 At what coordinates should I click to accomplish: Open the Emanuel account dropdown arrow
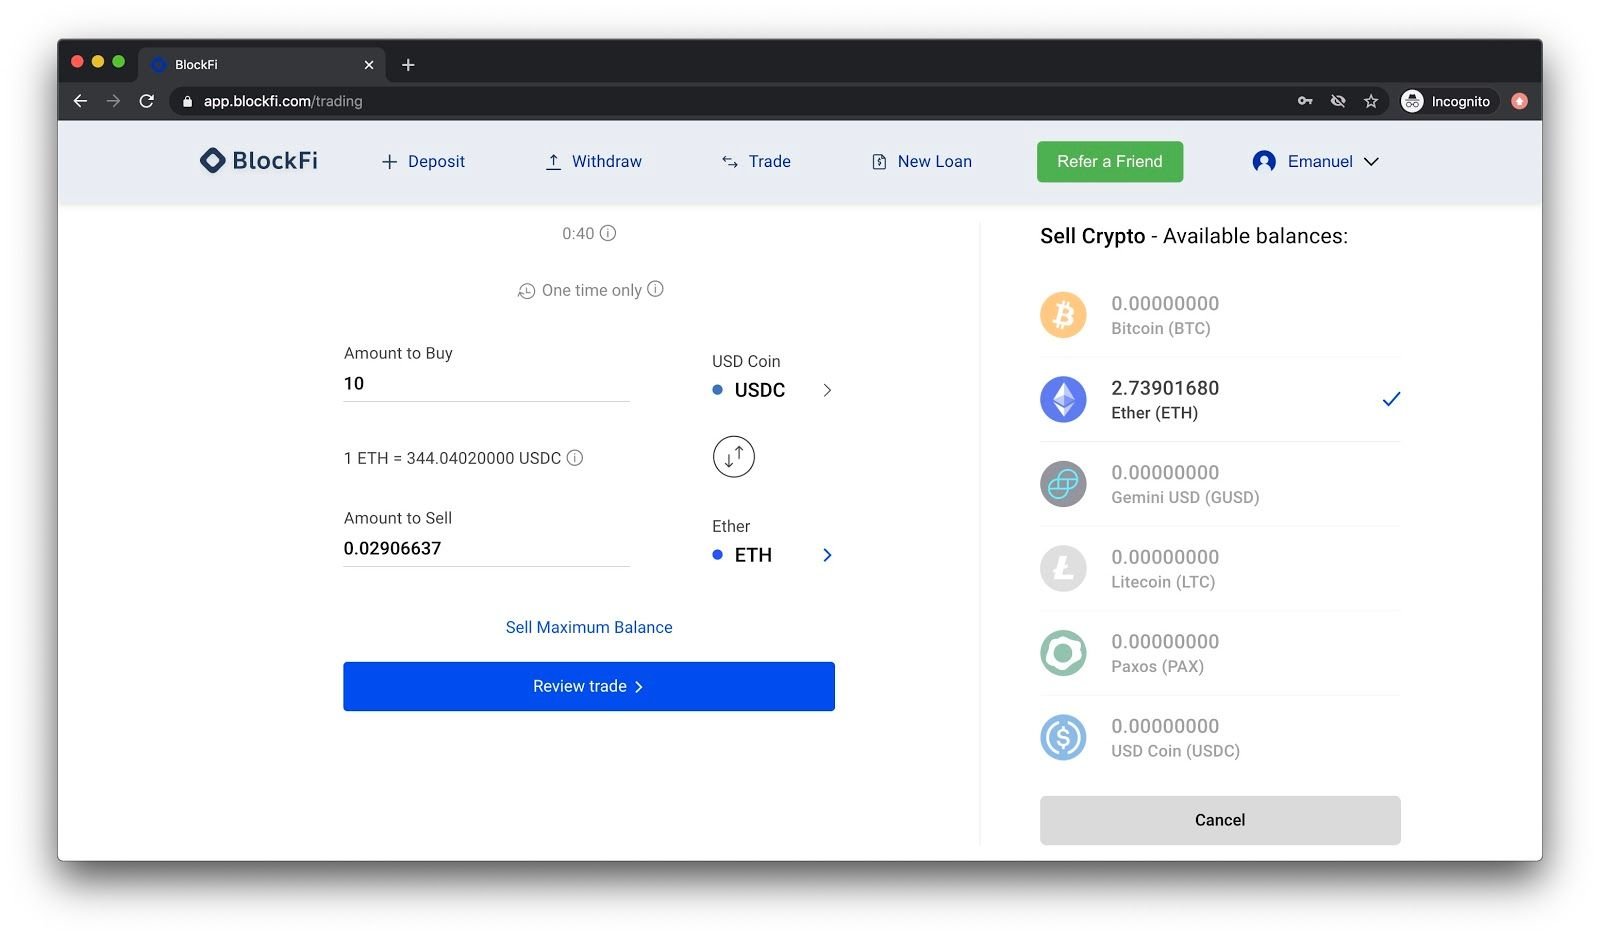pyautogui.click(x=1371, y=161)
